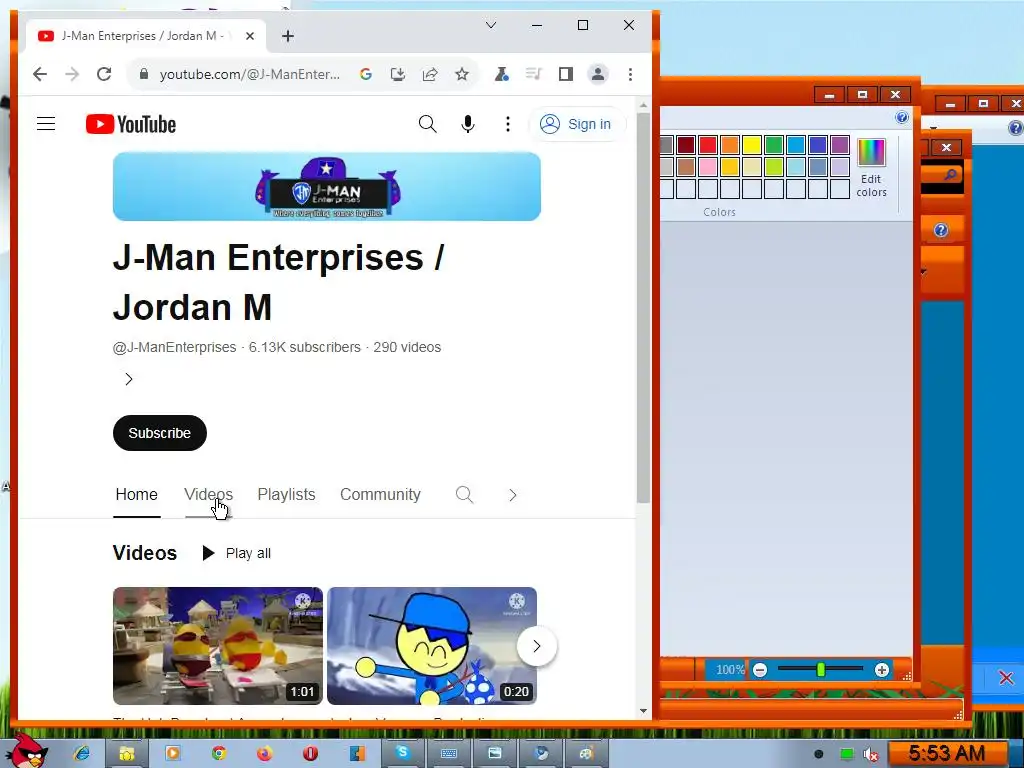The height and width of the screenshot is (768, 1024).
Task: Select the Home channel tab
Action: (136, 494)
